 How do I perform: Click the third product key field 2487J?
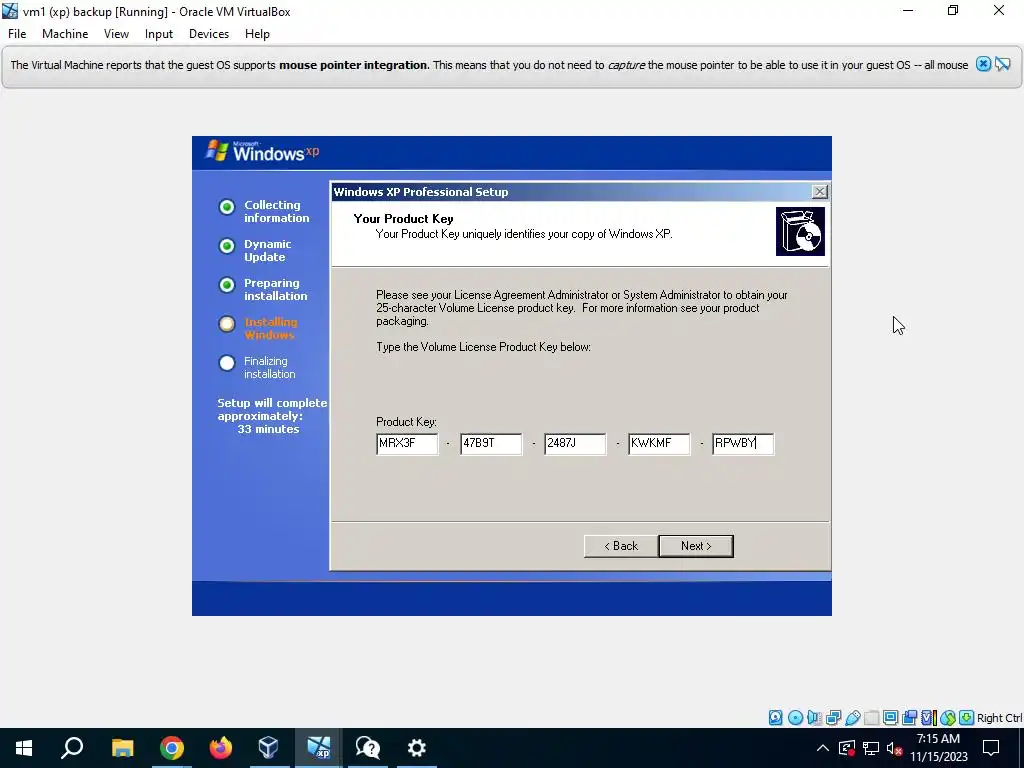coord(575,443)
